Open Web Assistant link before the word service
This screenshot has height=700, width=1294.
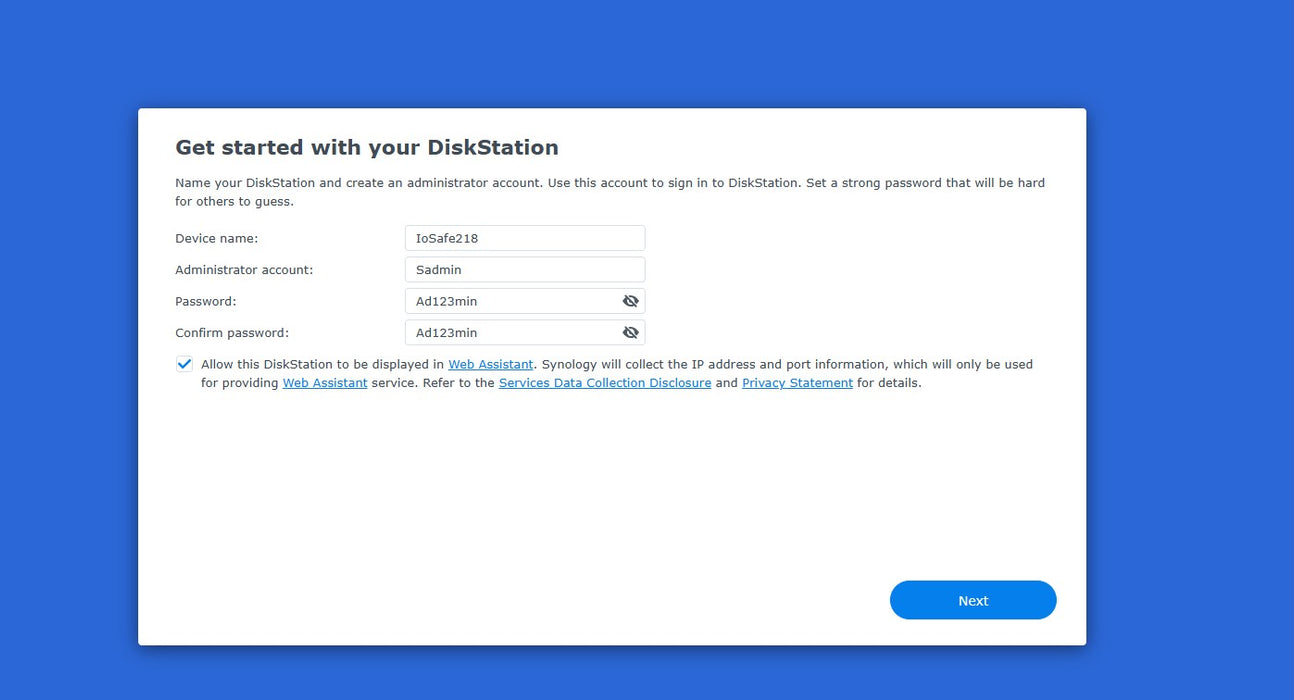point(324,383)
